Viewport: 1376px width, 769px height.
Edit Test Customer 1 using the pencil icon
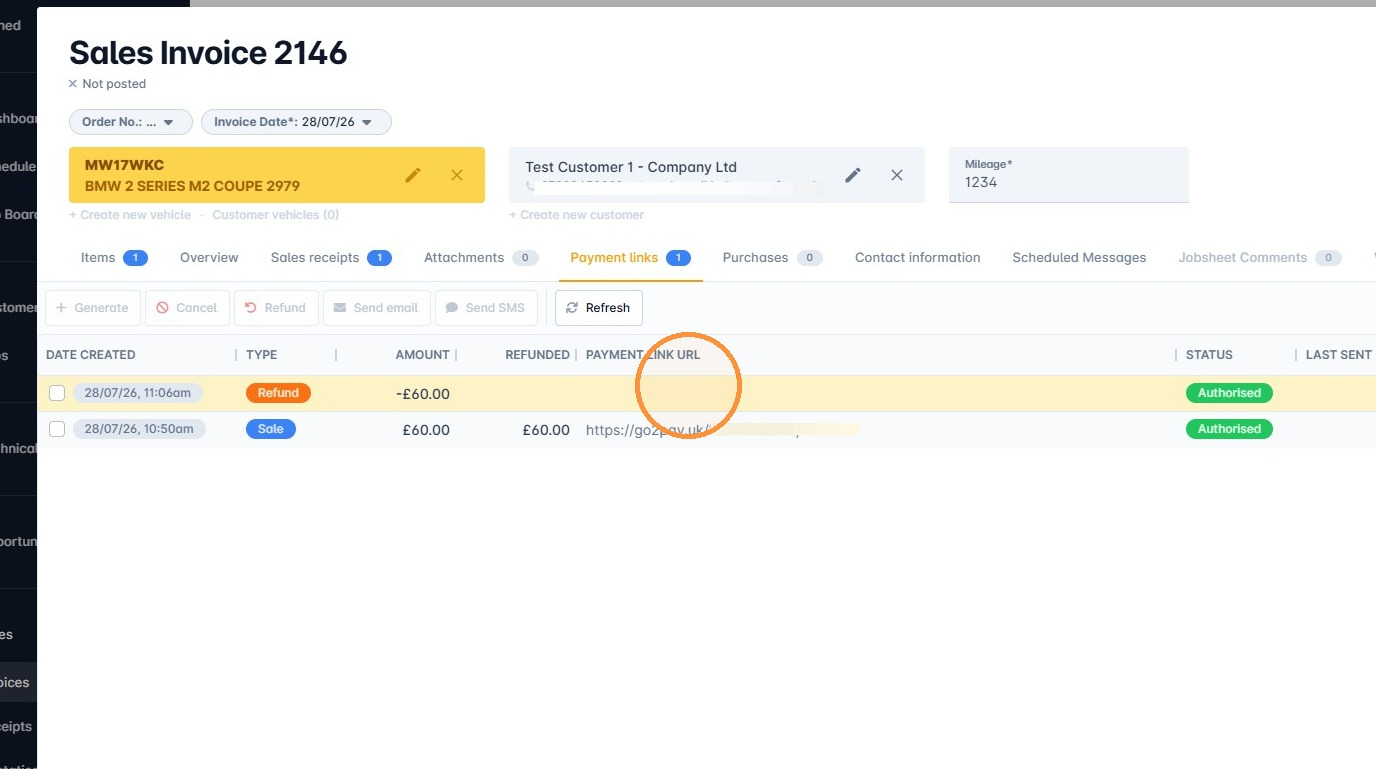(x=853, y=175)
